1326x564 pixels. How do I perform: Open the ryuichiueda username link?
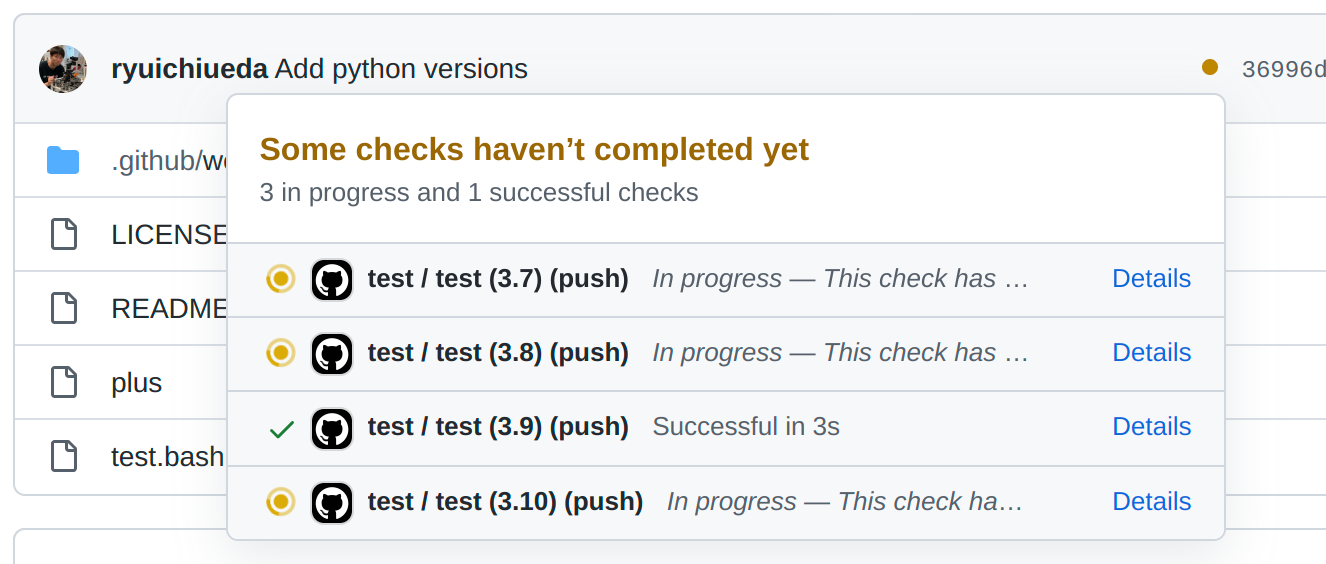pos(189,69)
